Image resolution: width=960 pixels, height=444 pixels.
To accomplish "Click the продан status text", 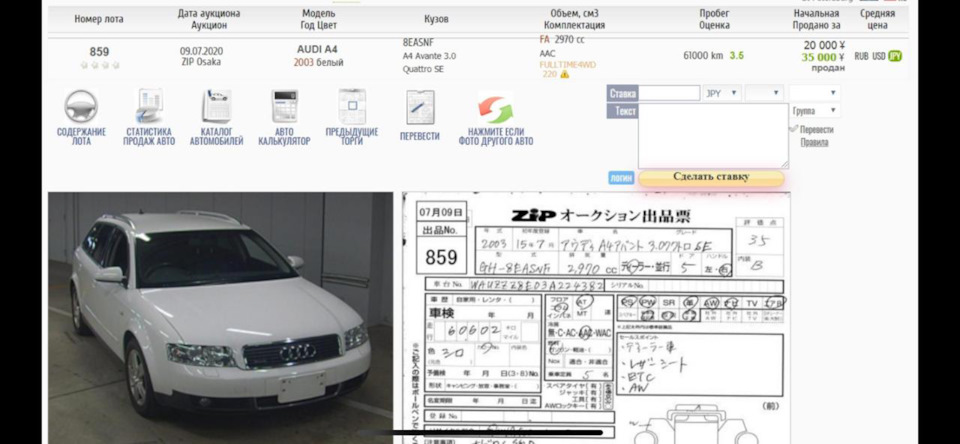I will pyautogui.click(x=828, y=68).
